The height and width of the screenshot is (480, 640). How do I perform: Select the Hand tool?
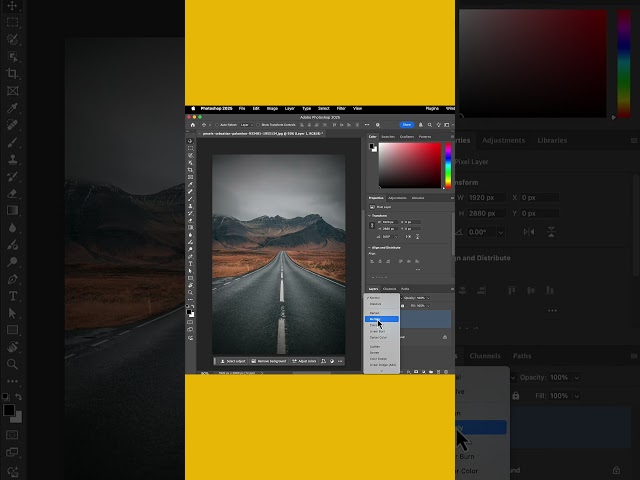190,285
